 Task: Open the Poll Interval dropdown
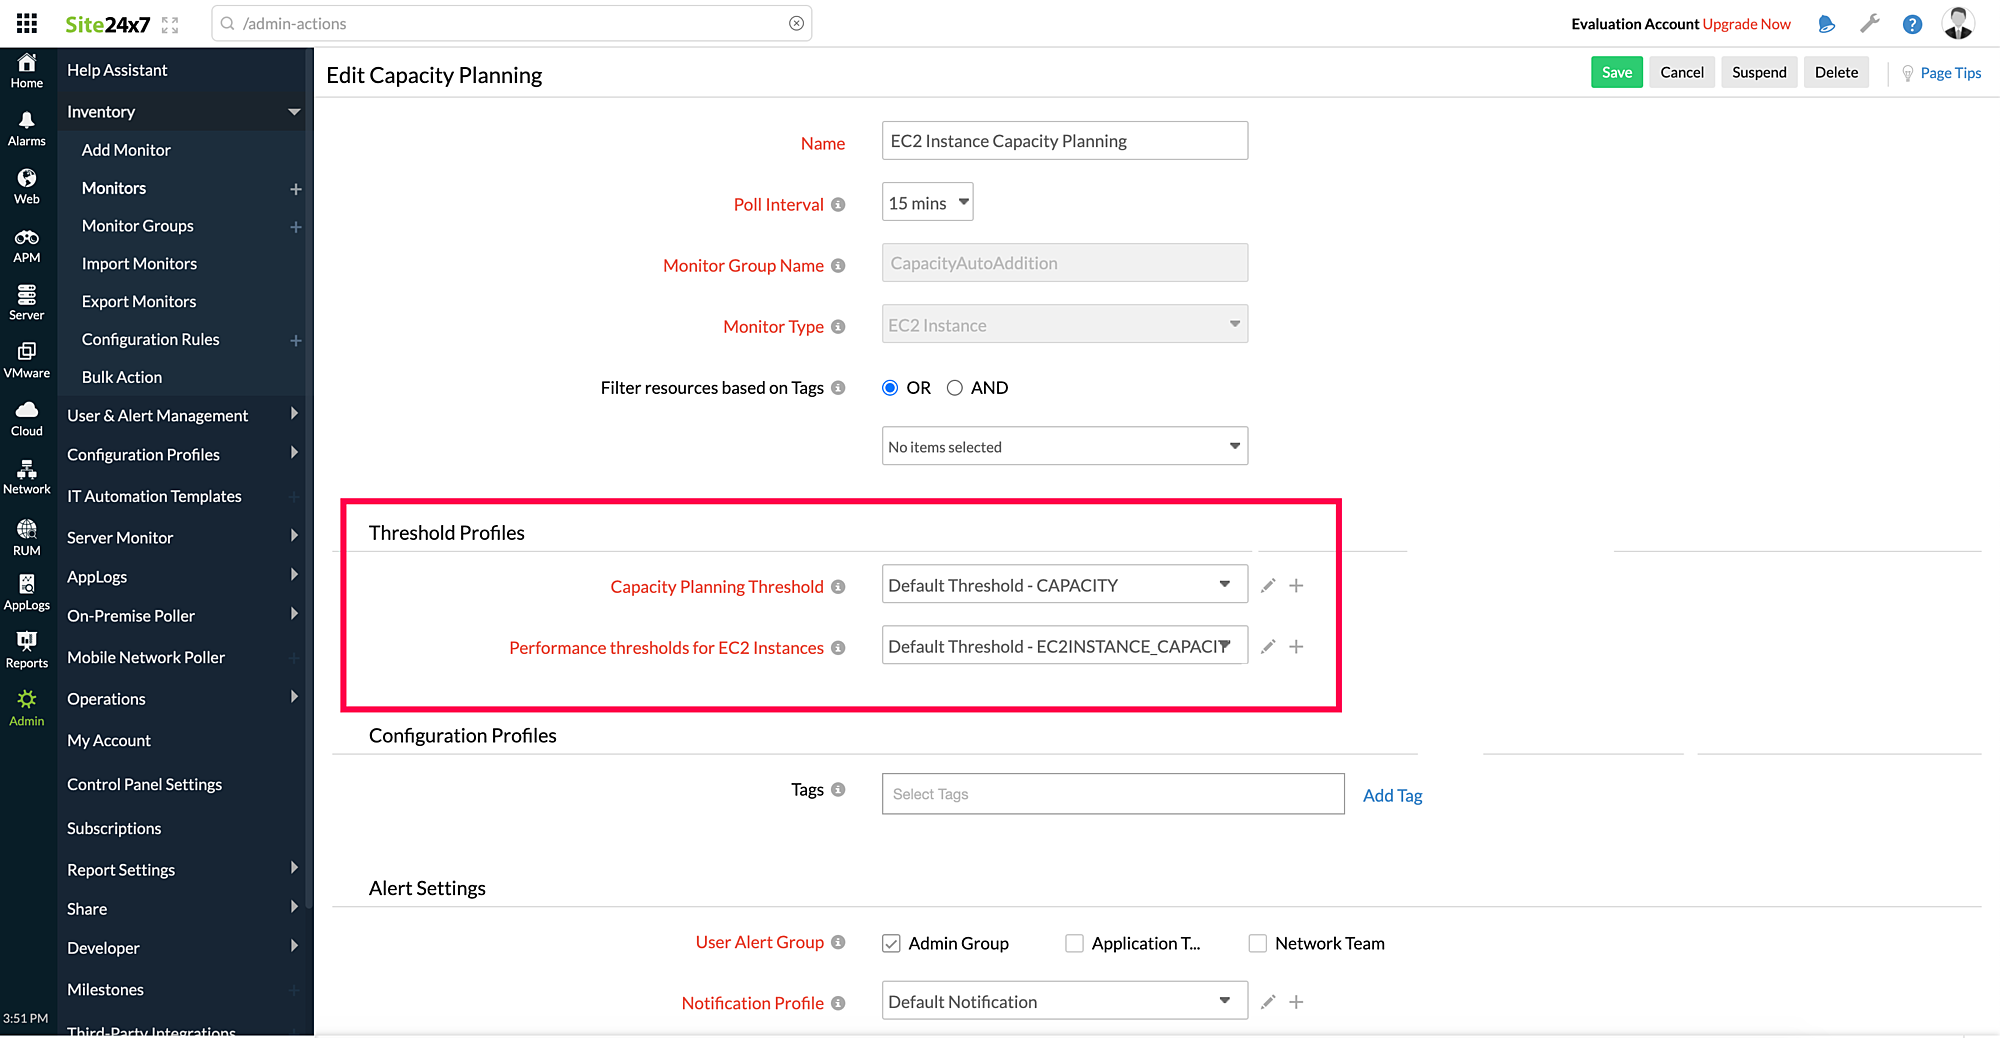[x=926, y=201]
